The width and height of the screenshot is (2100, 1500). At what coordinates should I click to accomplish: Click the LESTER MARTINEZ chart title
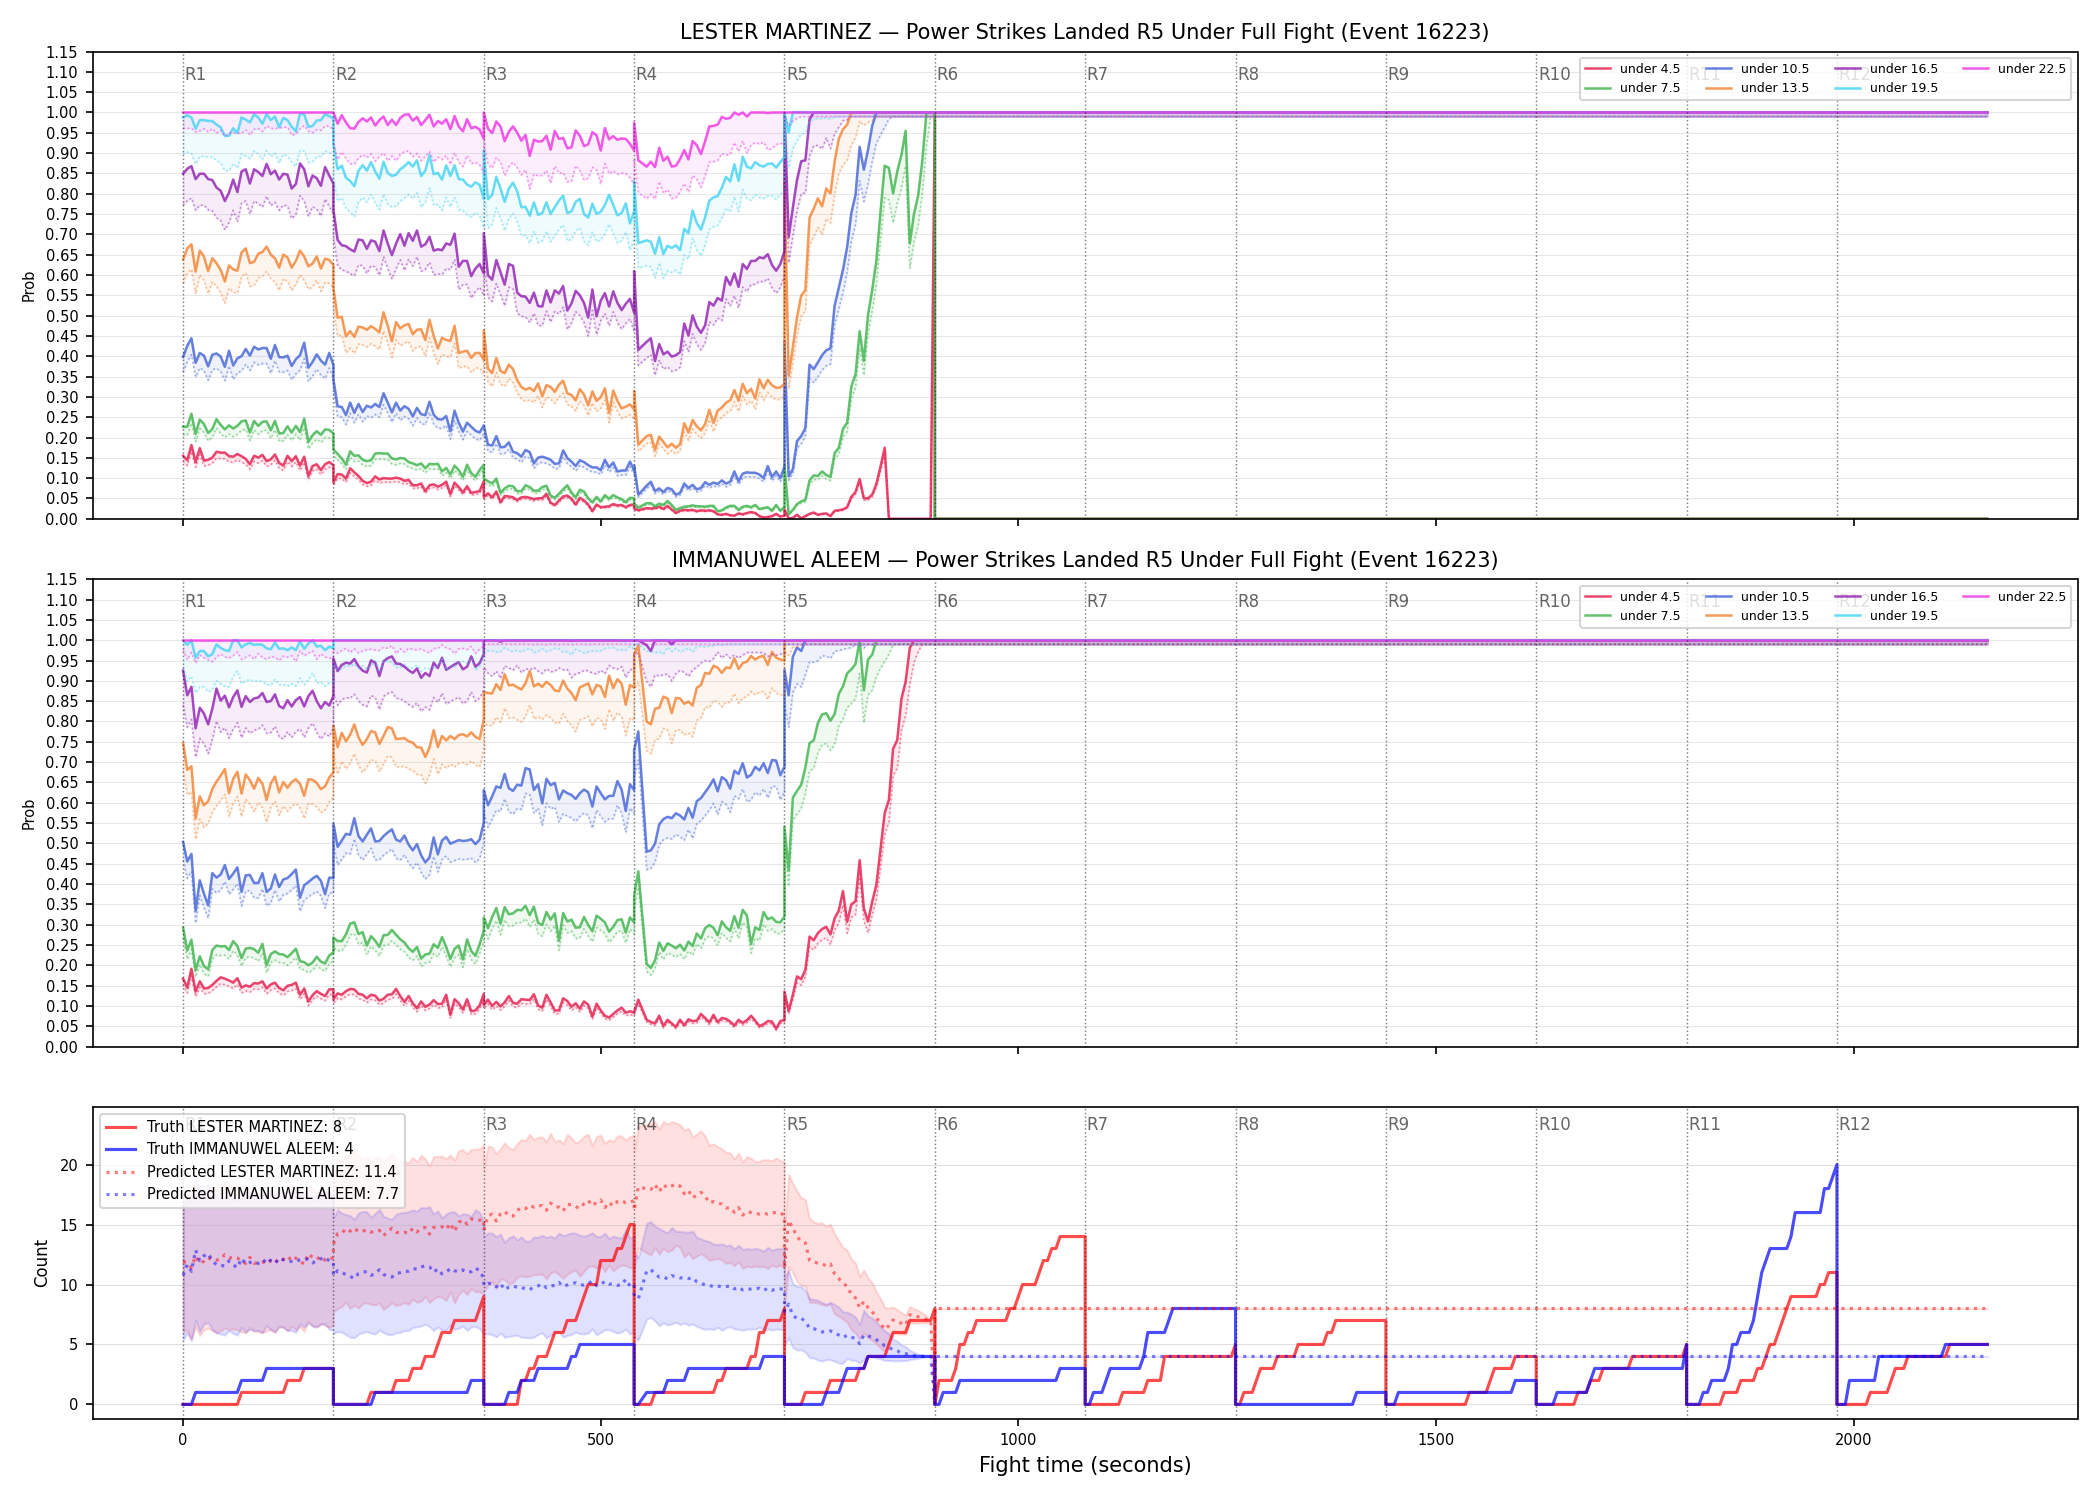[x=1084, y=32]
